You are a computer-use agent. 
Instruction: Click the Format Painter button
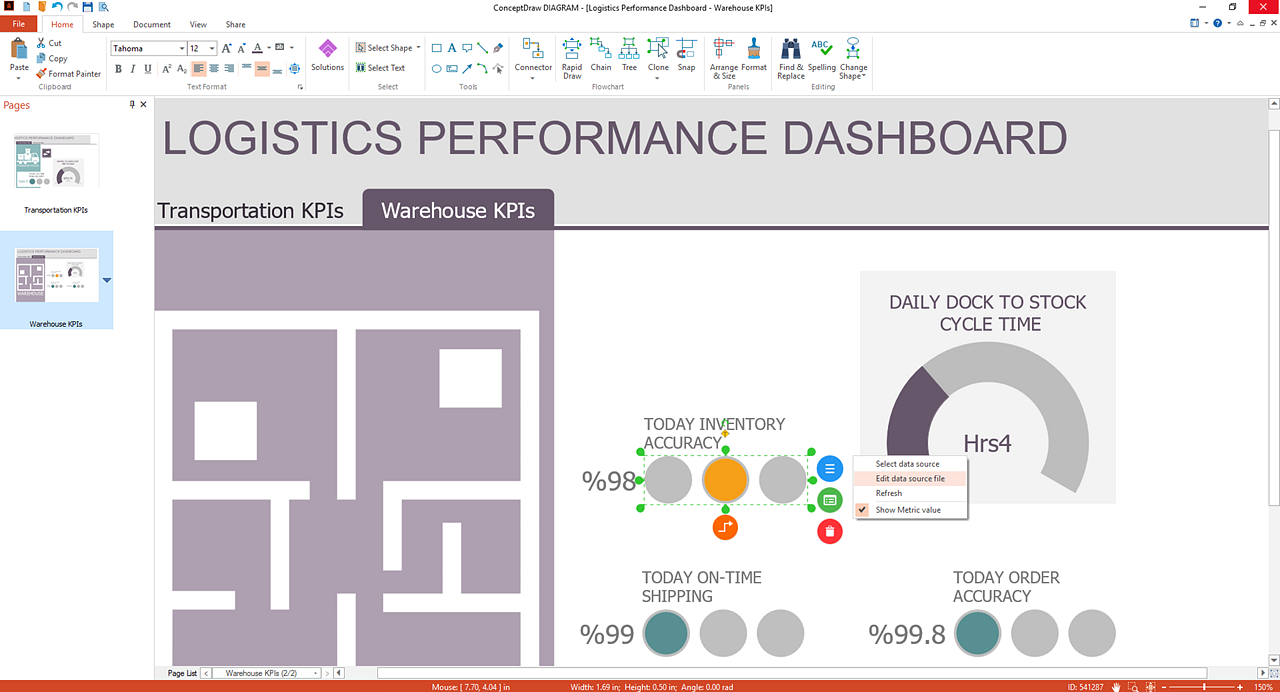(68, 74)
